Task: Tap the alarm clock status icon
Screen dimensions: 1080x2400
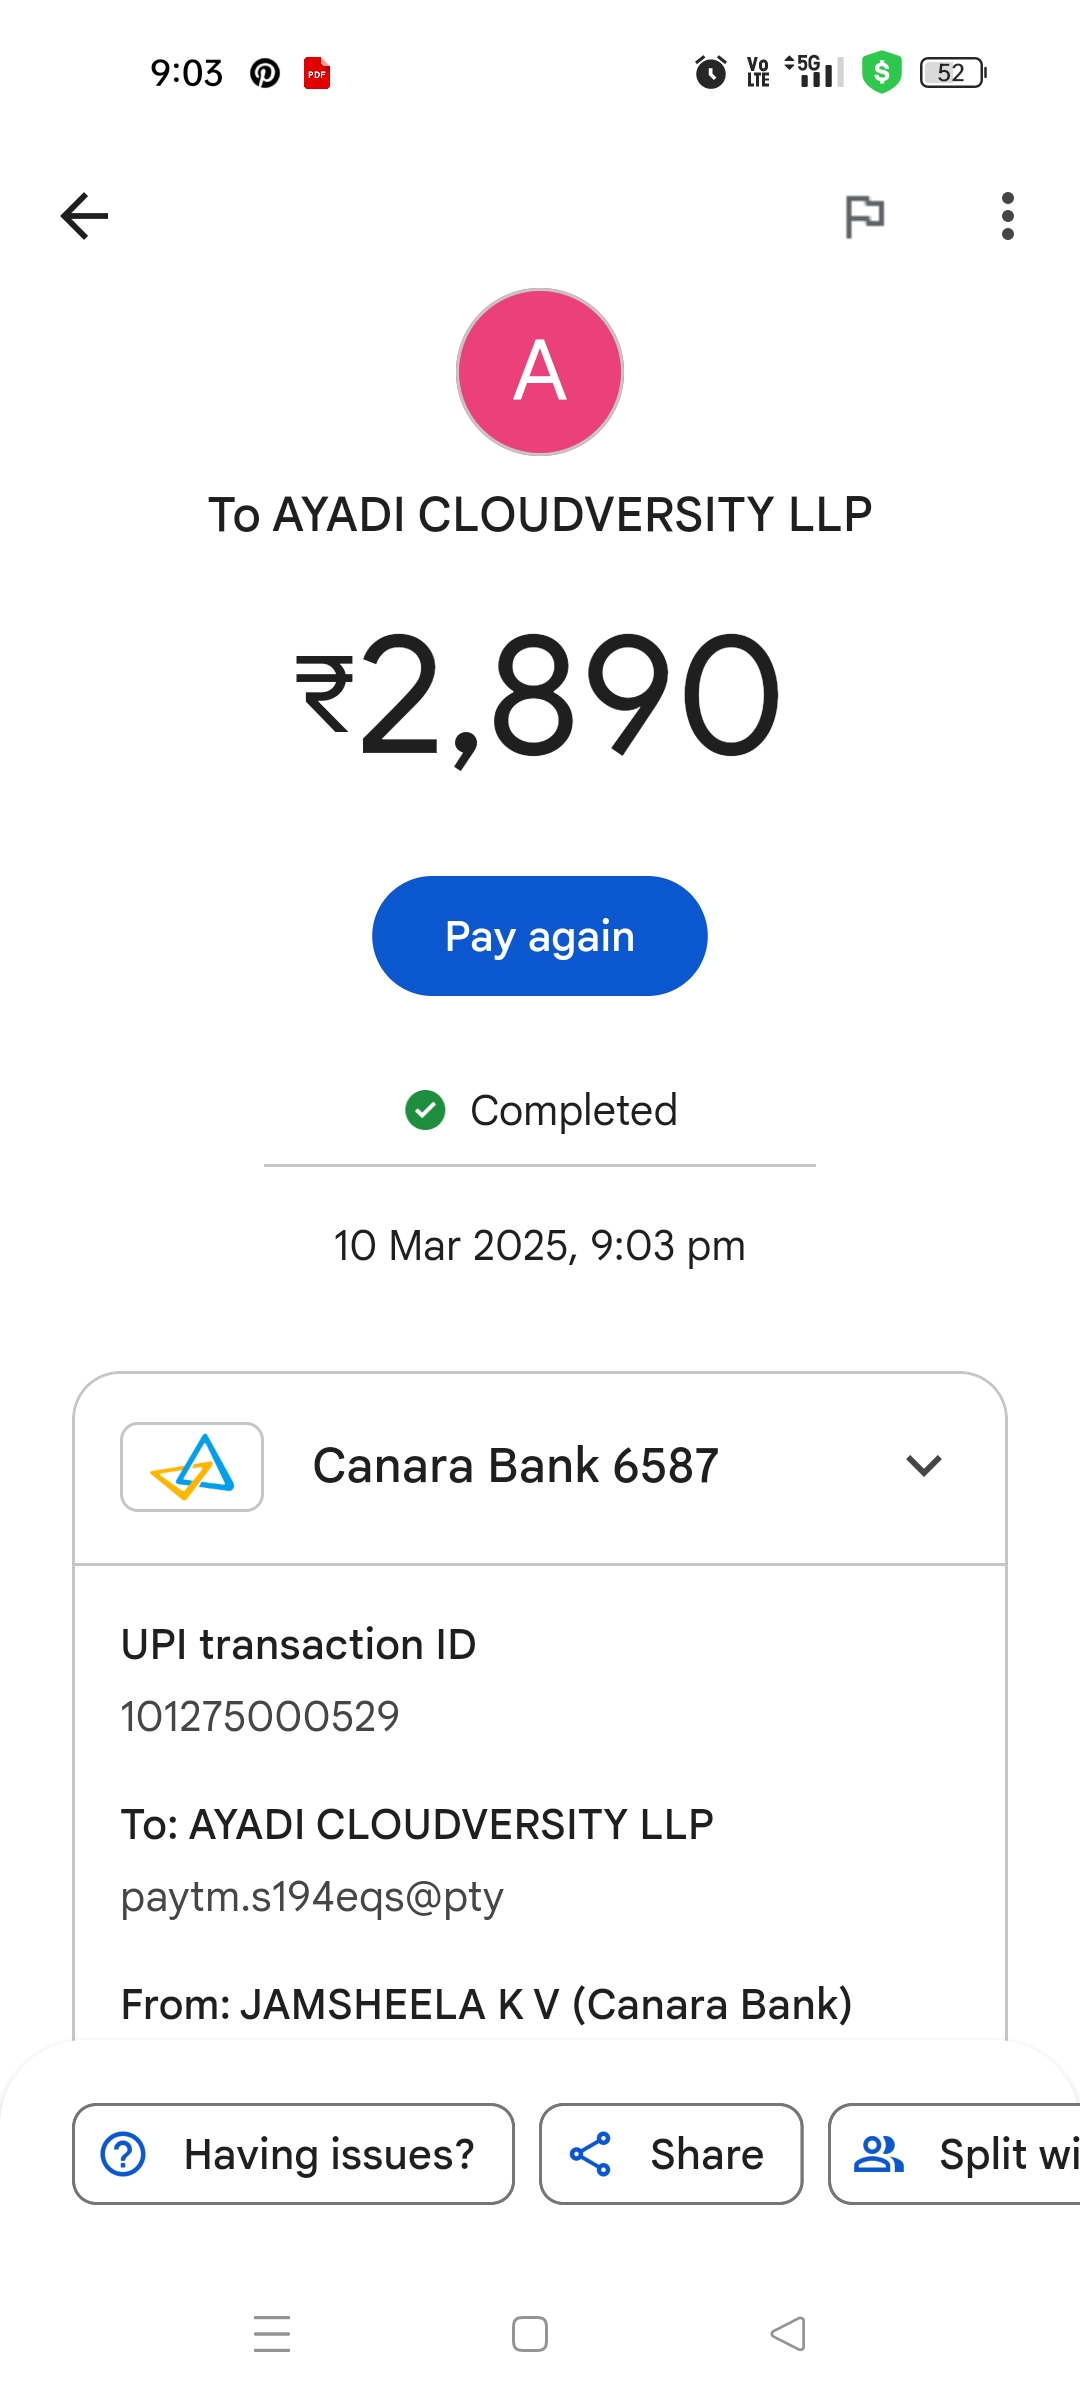Action: point(710,72)
